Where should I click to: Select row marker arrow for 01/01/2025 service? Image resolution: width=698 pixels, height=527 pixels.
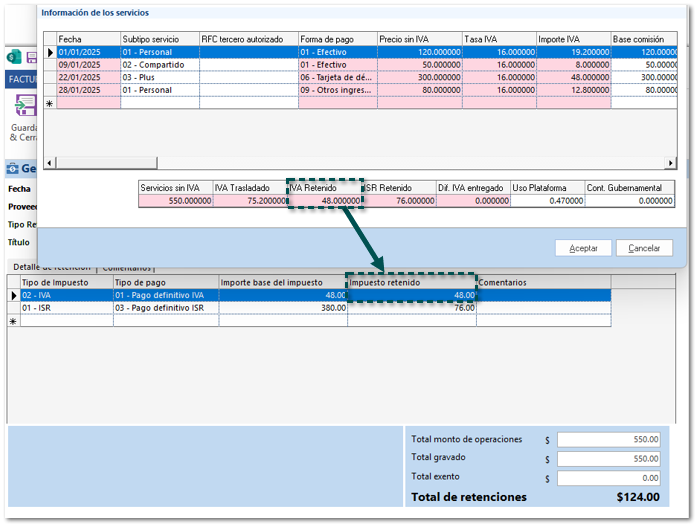tap(50, 52)
